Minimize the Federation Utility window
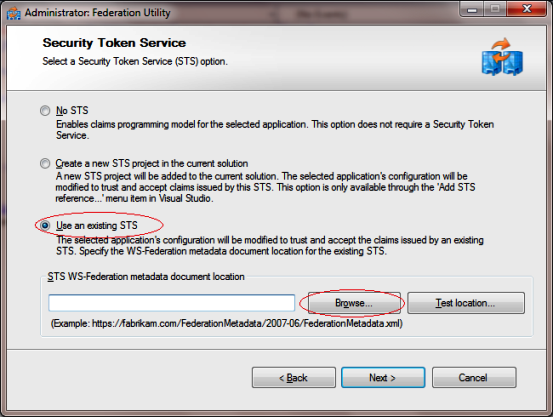 tap(472, 9)
